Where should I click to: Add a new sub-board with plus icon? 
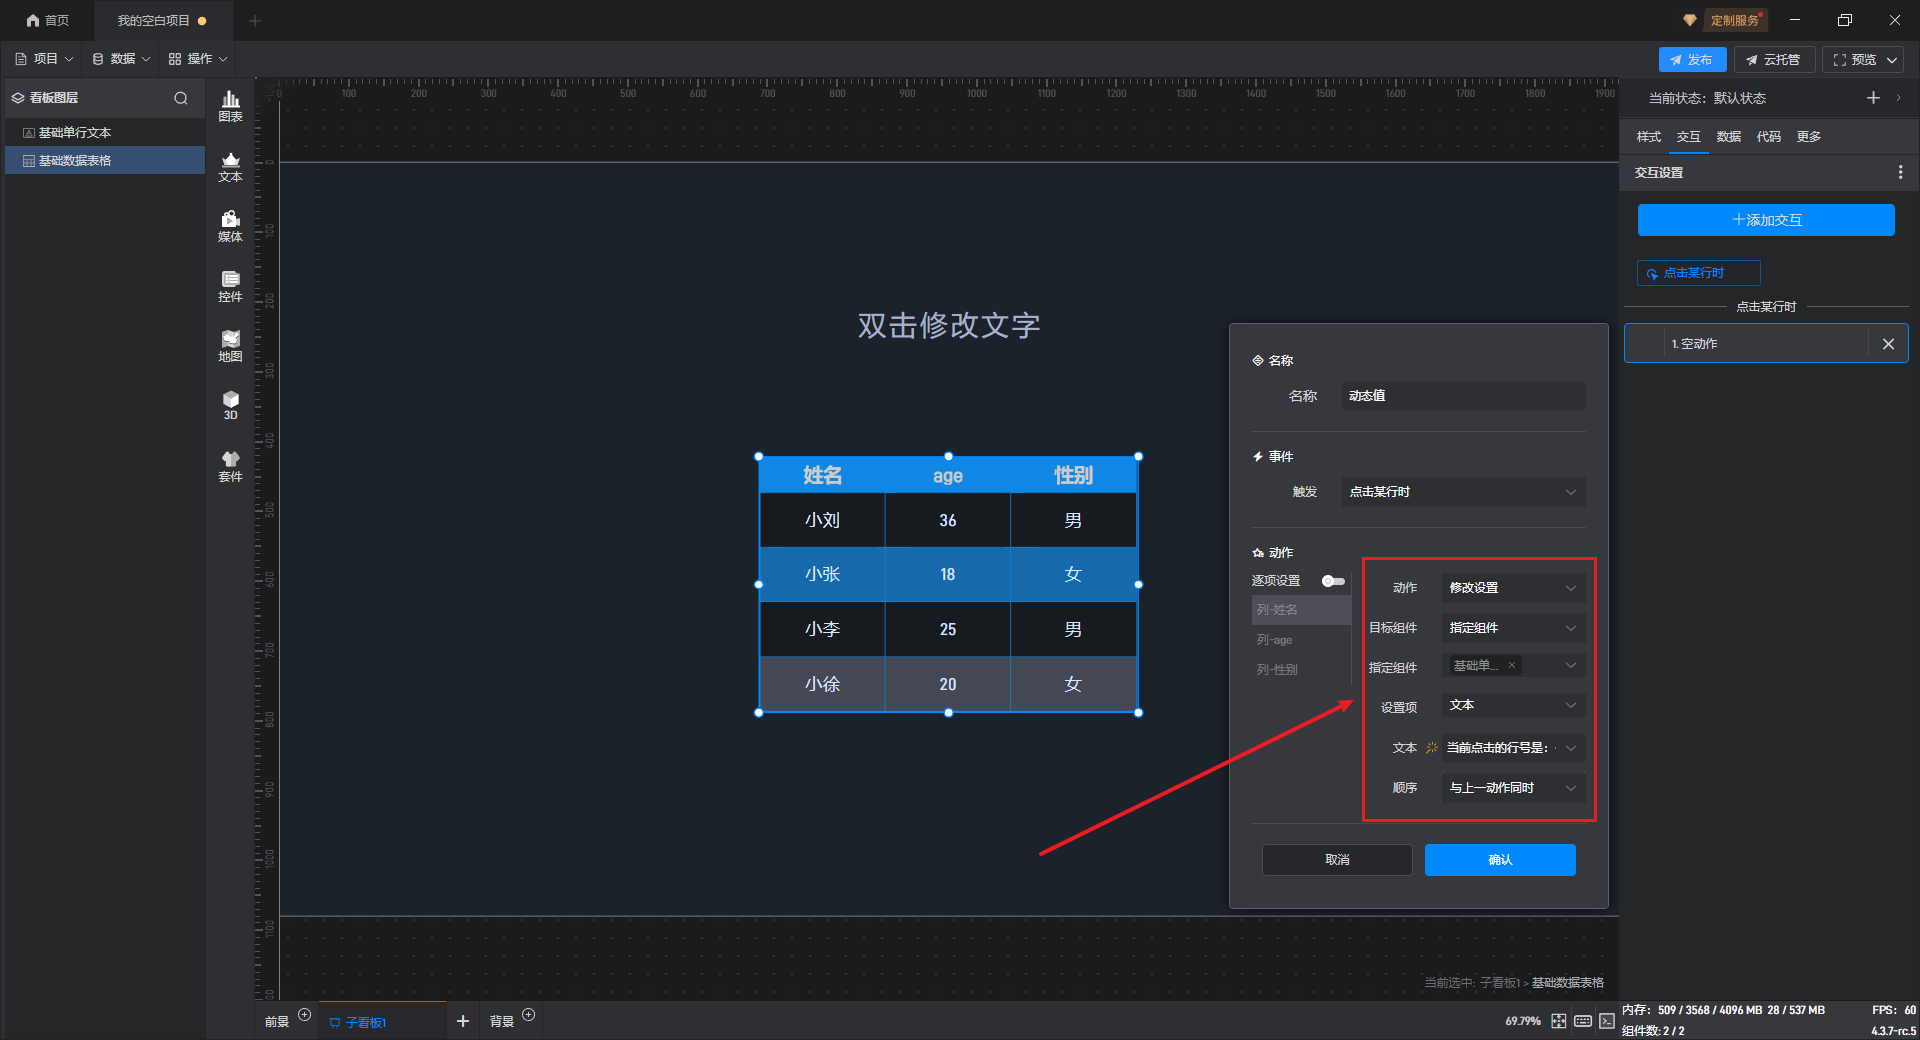[x=462, y=1021]
